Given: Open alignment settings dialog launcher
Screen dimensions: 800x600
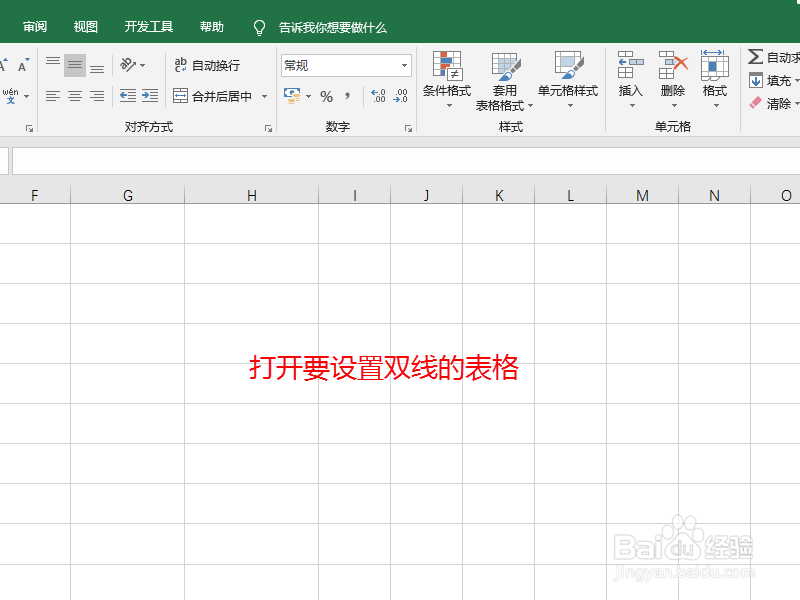Looking at the screenshot, I should pos(268,129).
